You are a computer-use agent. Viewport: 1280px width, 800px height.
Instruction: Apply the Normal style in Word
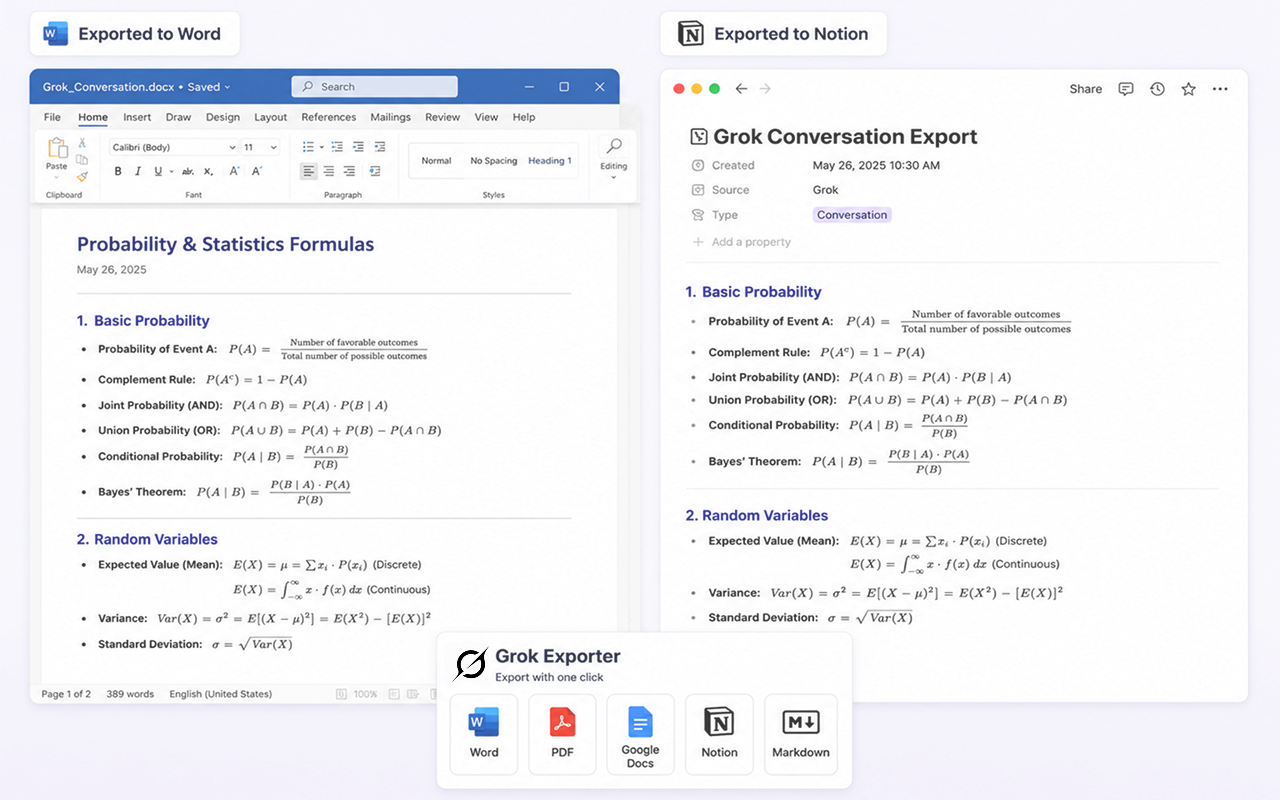436,161
